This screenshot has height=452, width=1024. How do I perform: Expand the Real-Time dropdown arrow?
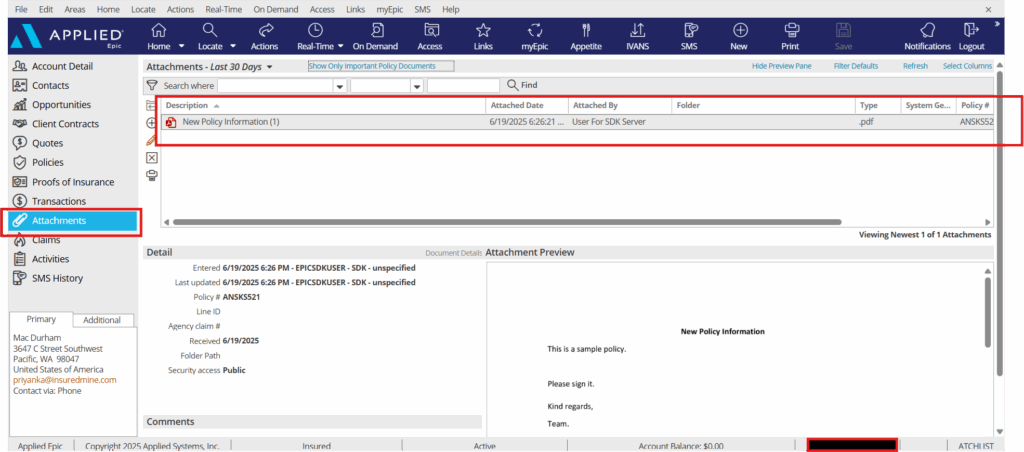click(341, 46)
